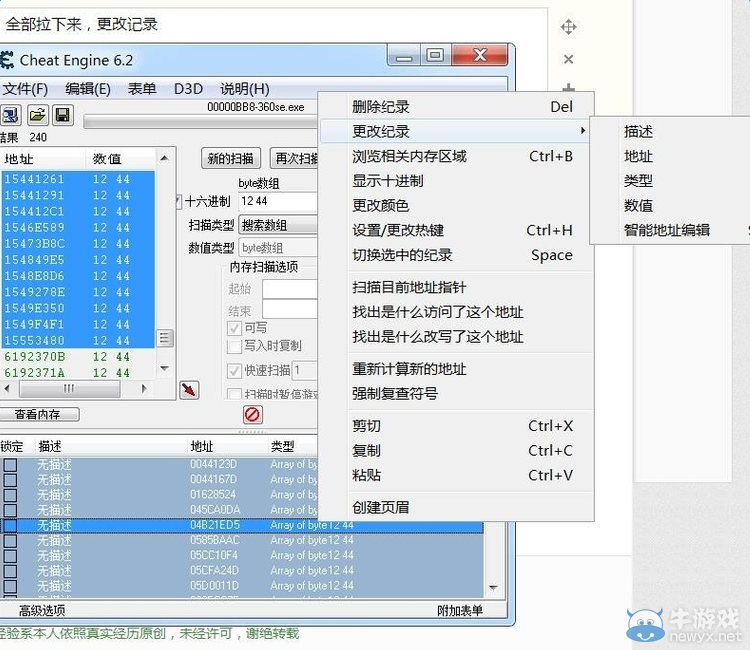Click 附加表单 at bottom right

click(460, 611)
